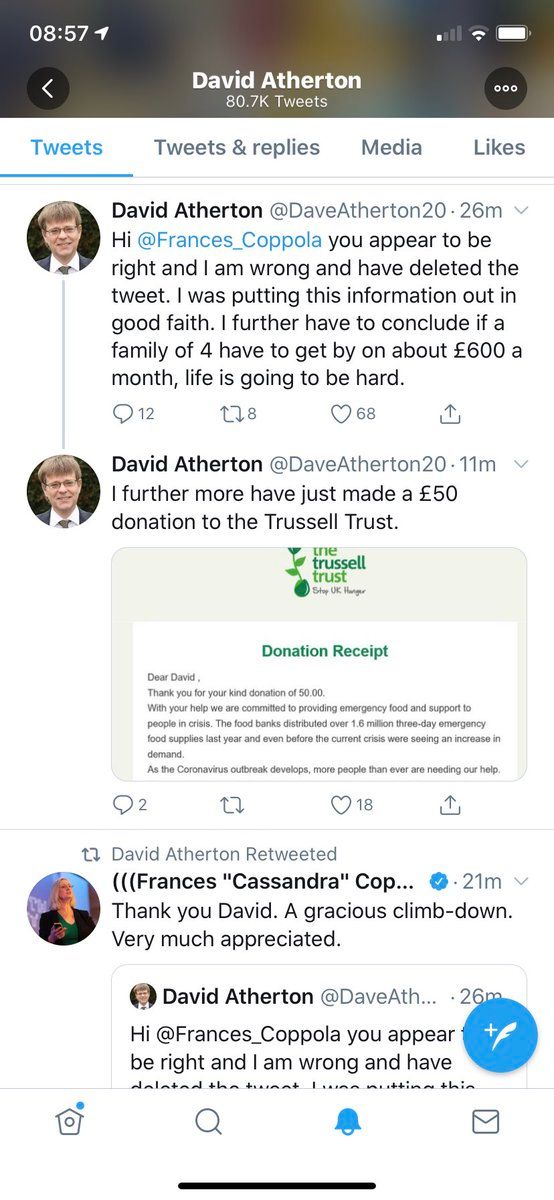
Task: Open the Notifications bell icon
Action: (347, 1122)
